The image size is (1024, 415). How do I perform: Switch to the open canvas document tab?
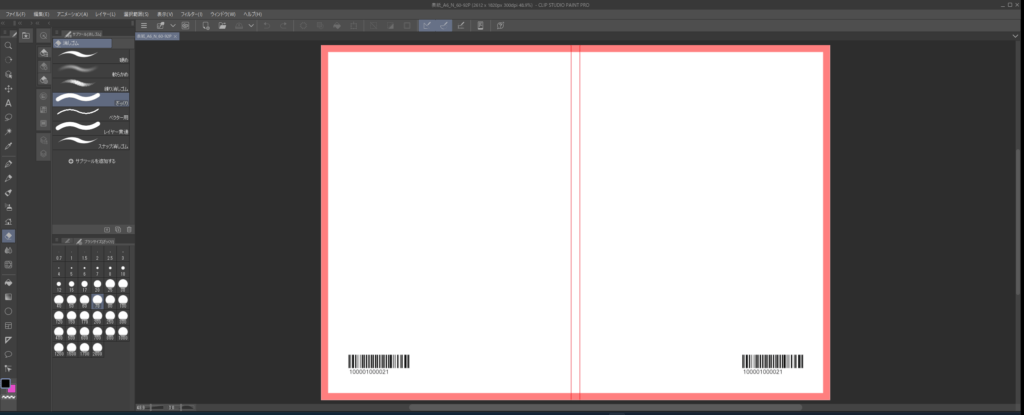[x=155, y=37]
